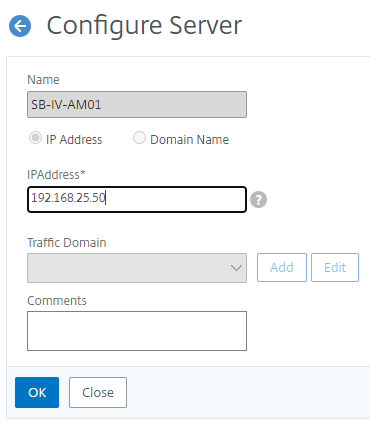370x423 pixels.
Task: Go back using the blue arrow icon
Action: [x=20, y=26]
